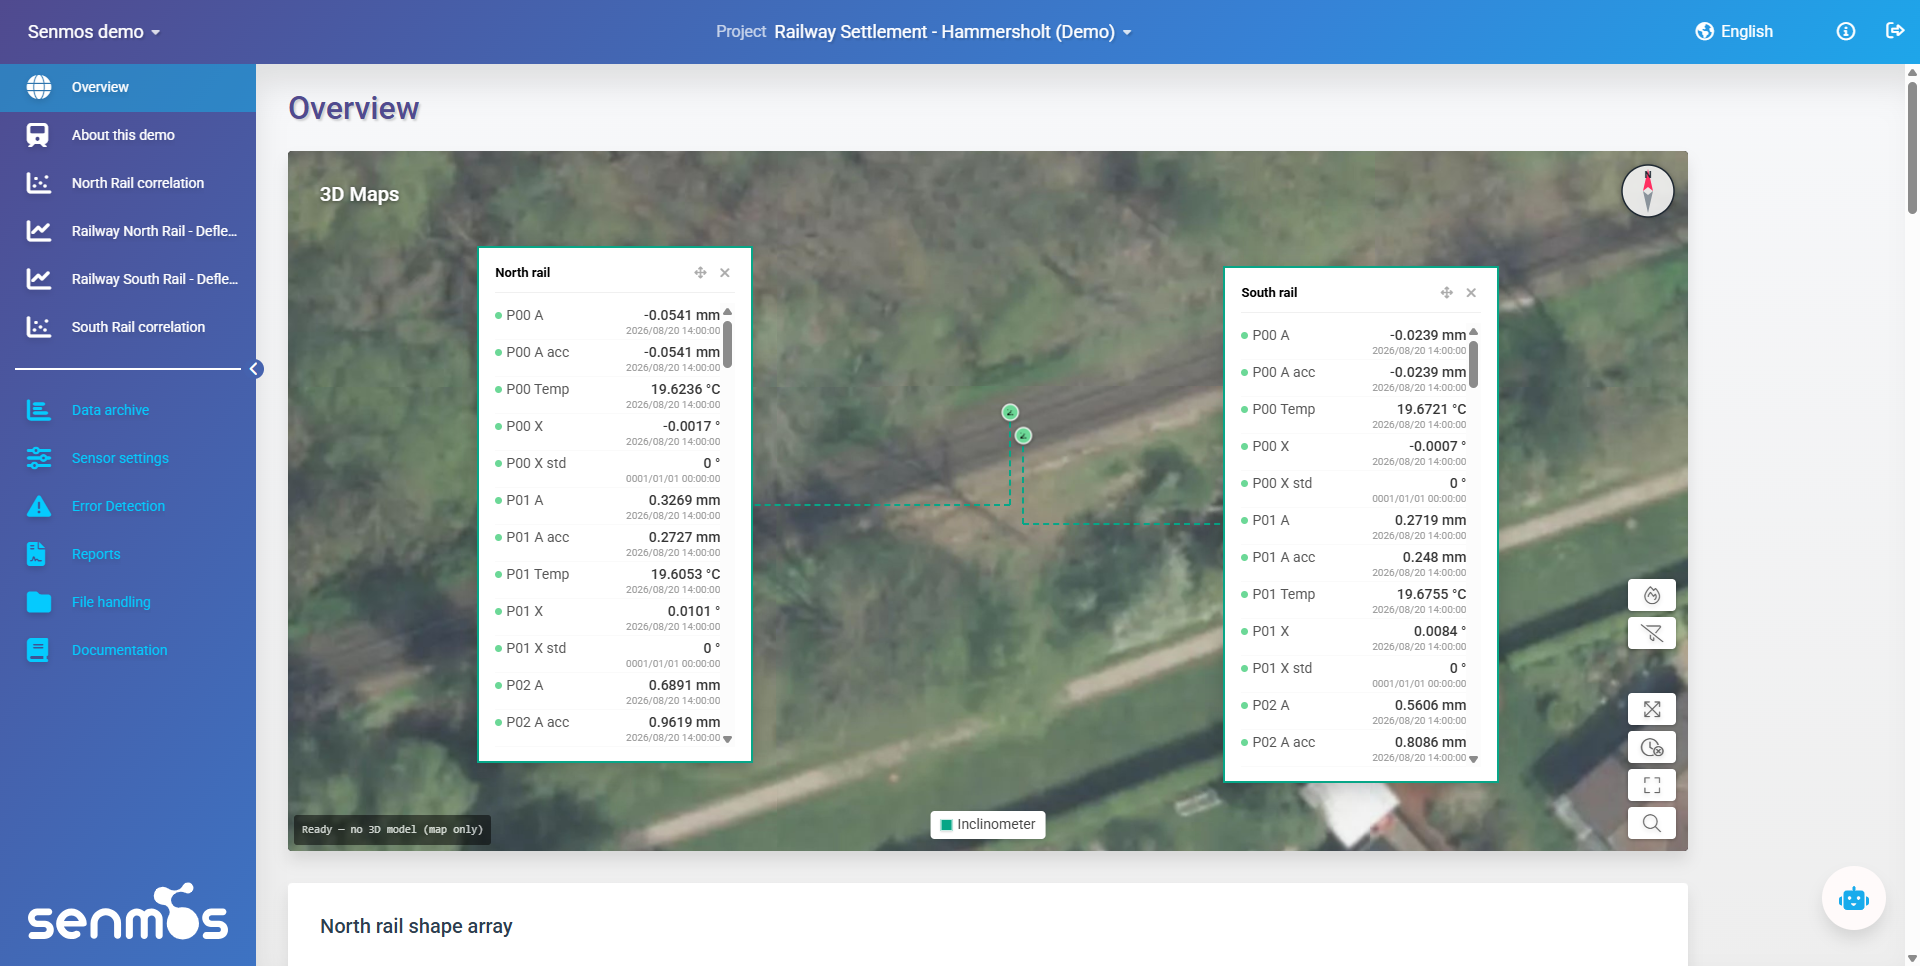This screenshot has height=966, width=1920.
Task: Collapse the sidebar with the chevron handle
Action: click(x=256, y=369)
